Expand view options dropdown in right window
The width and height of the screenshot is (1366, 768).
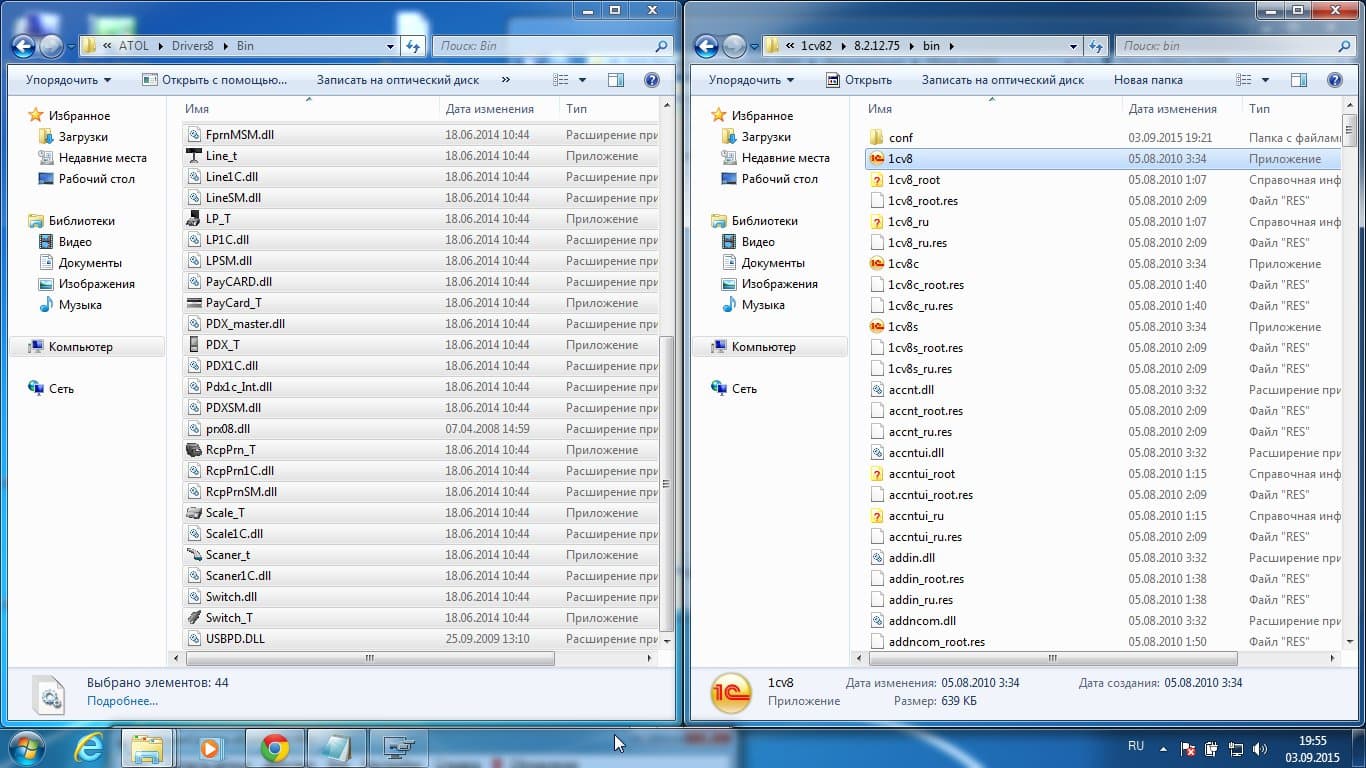pos(1266,80)
